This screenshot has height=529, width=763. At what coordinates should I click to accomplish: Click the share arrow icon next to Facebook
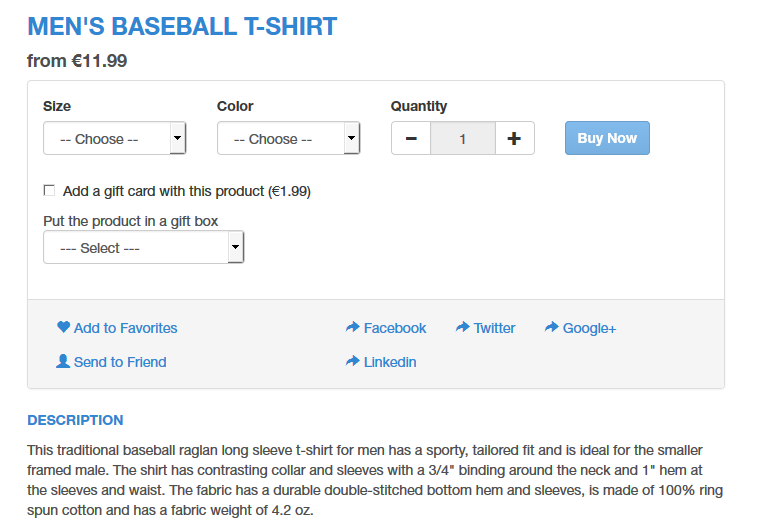[x=353, y=327]
